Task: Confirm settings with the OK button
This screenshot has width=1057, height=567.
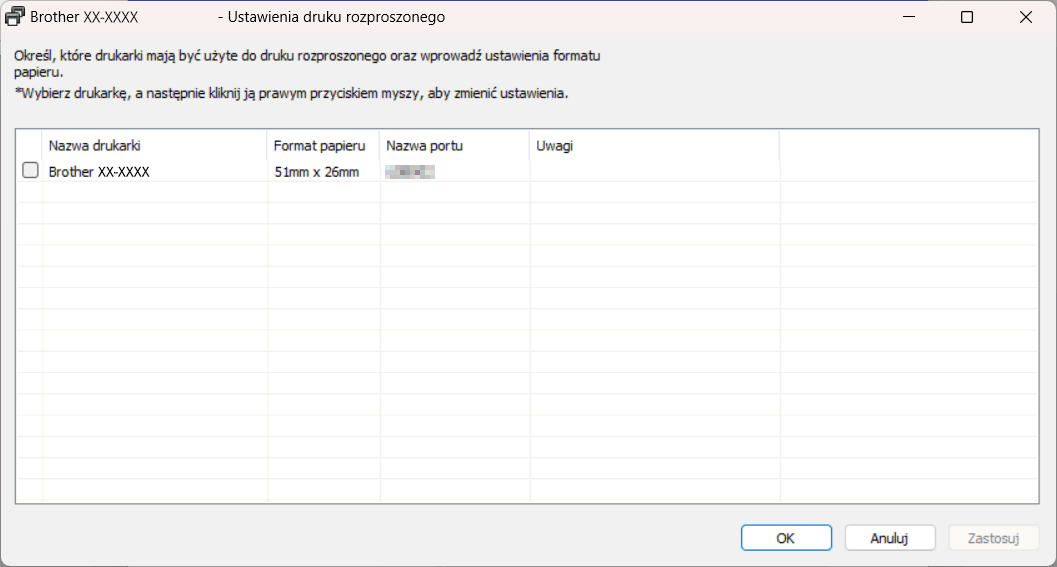Action: [x=786, y=538]
